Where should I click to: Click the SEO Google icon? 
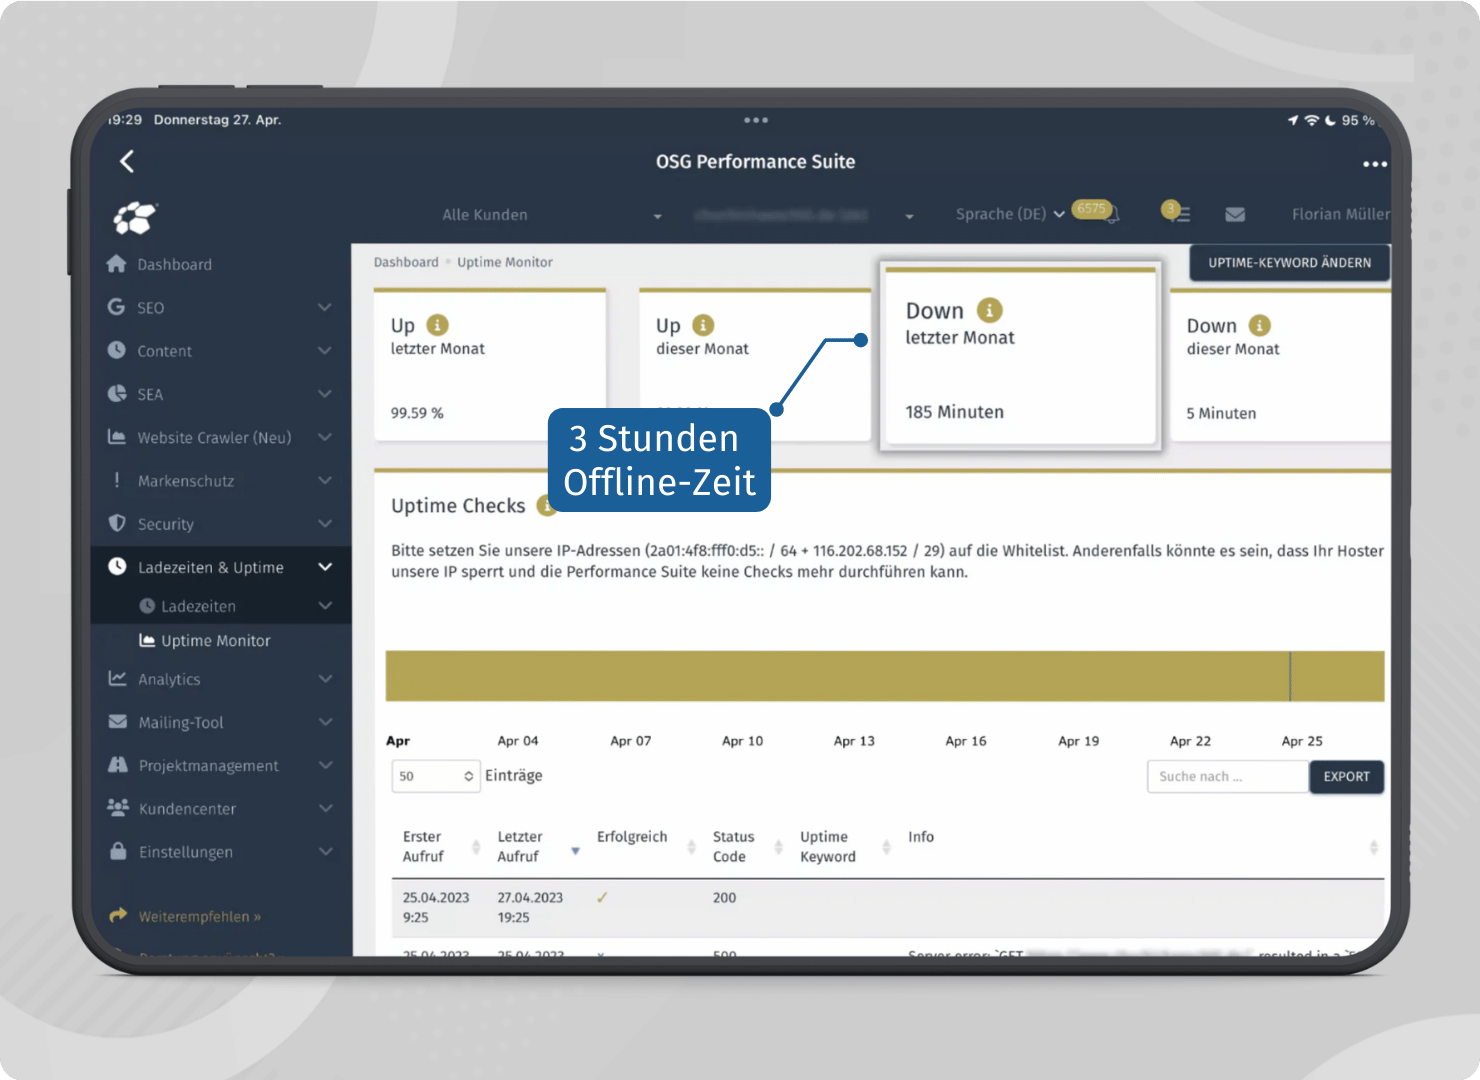(117, 307)
